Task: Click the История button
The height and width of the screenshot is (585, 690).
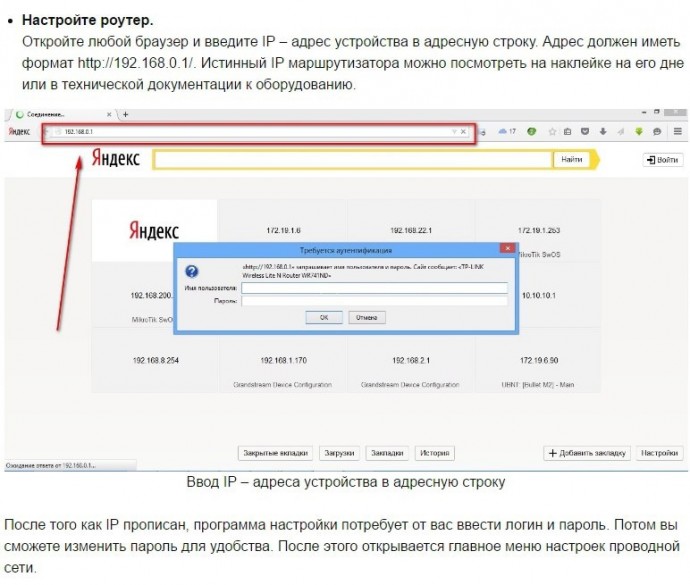Action: click(434, 453)
